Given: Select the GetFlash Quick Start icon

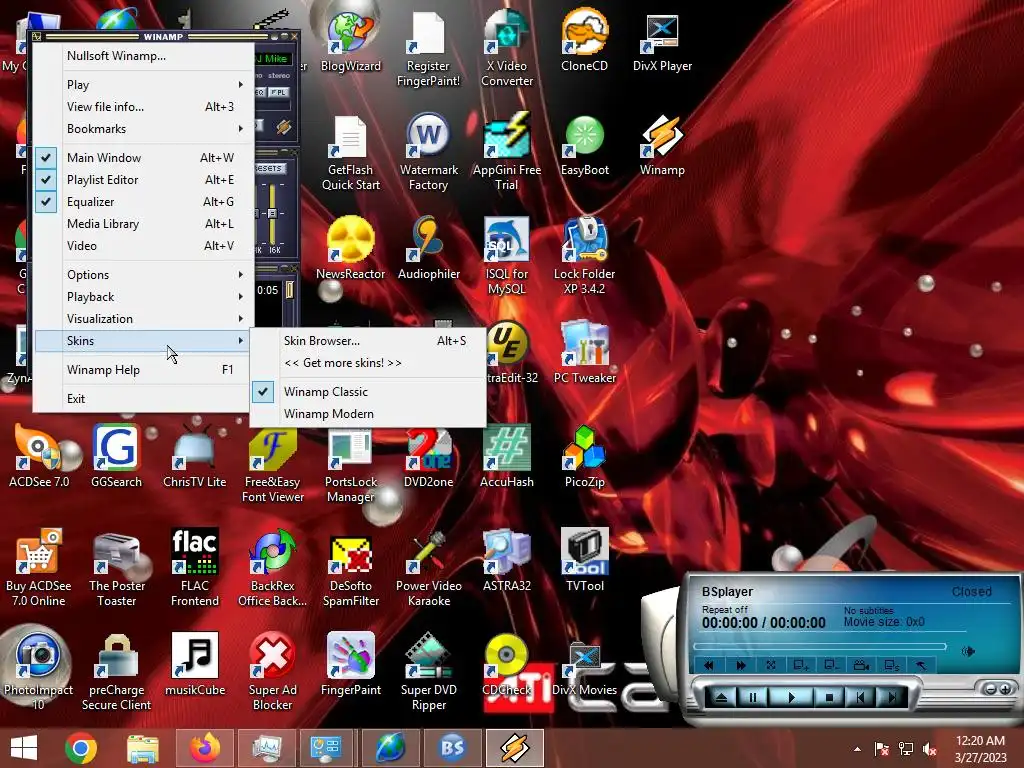Looking at the screenshot, I should pos(351,152).
